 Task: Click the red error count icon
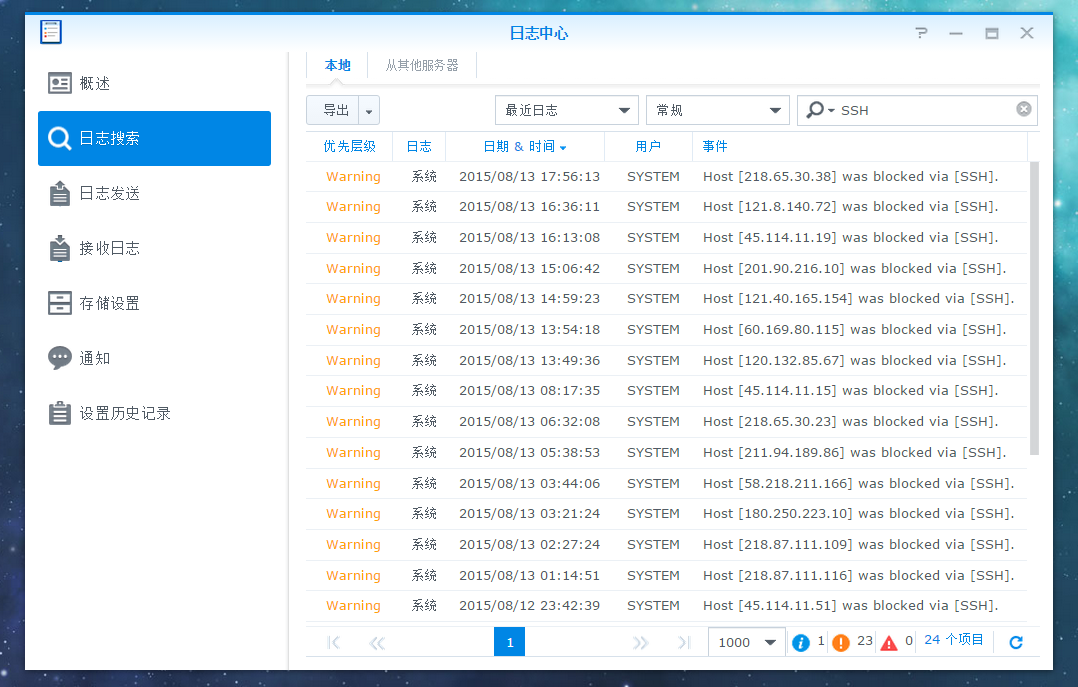(x=889, y=642)
